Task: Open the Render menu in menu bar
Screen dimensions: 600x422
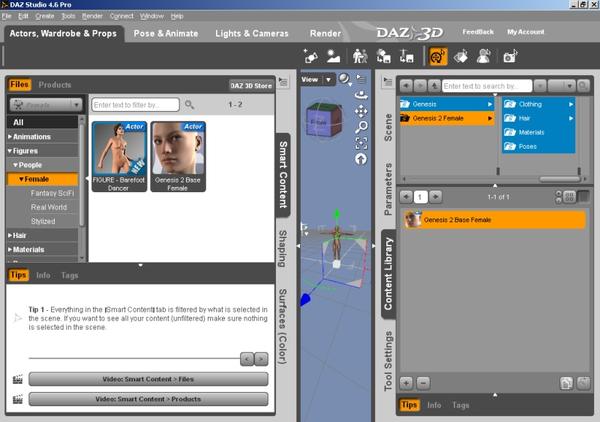Action: pyautogui.click(x=92, y=16)
